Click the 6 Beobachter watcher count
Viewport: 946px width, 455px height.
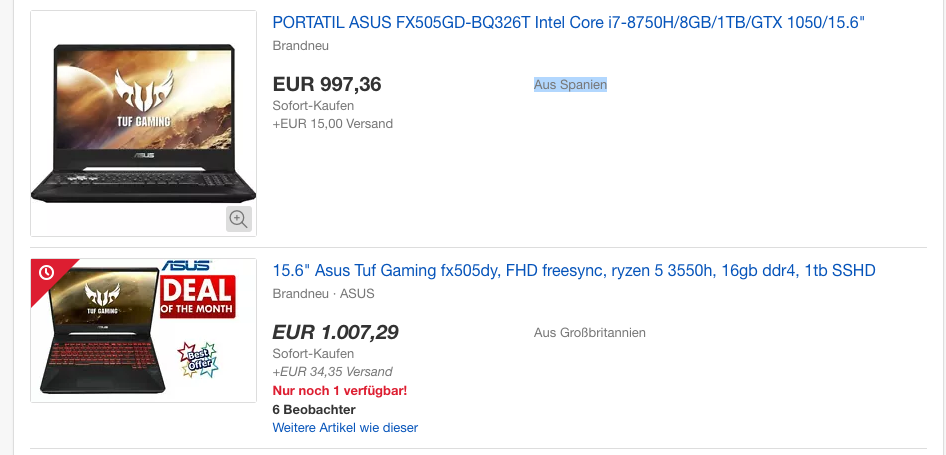313,410
